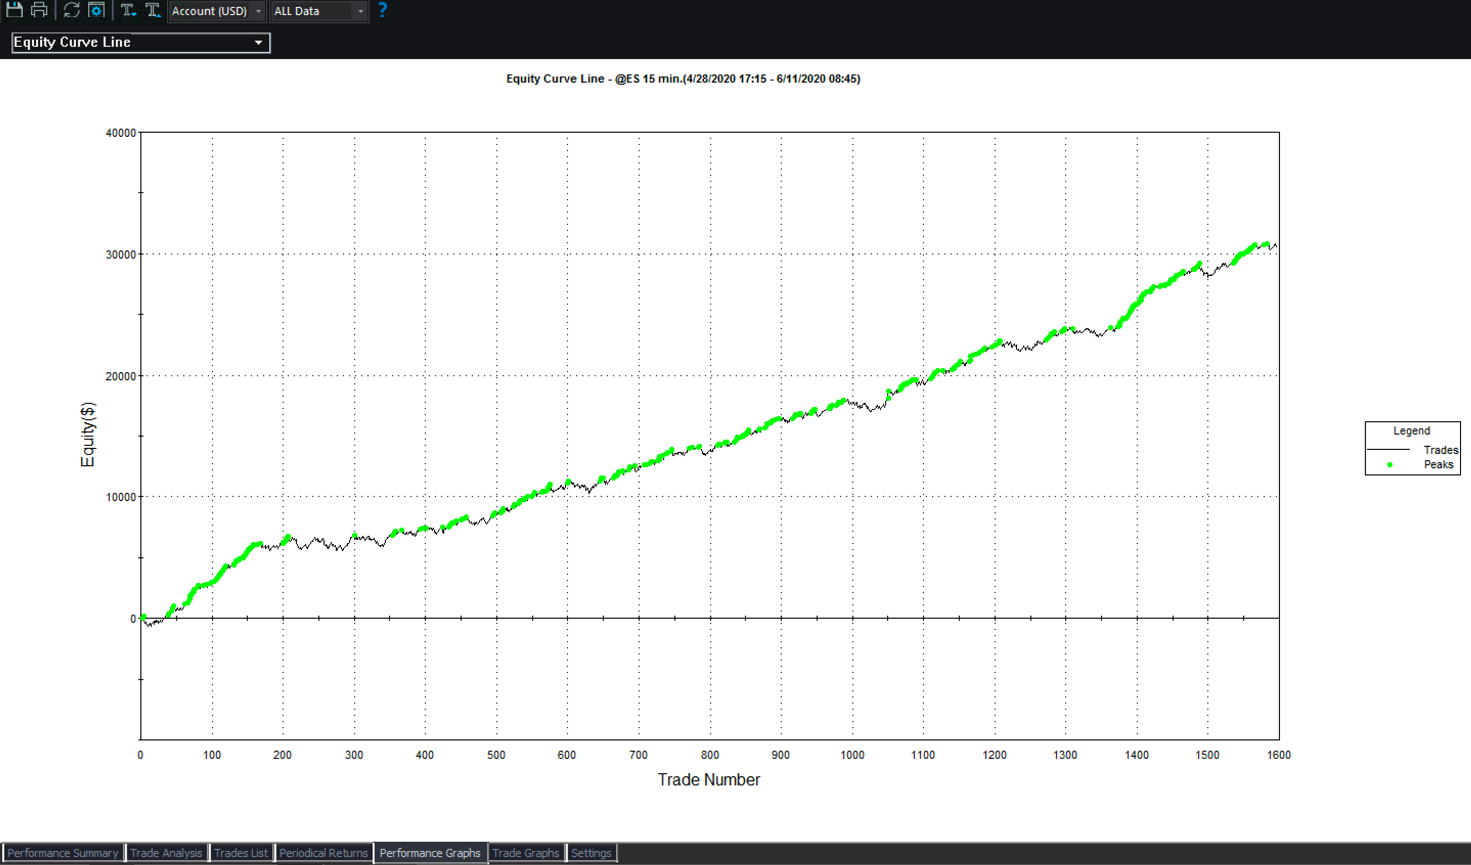Open the Settings tab
The image size is (1471, 865).
591,853
